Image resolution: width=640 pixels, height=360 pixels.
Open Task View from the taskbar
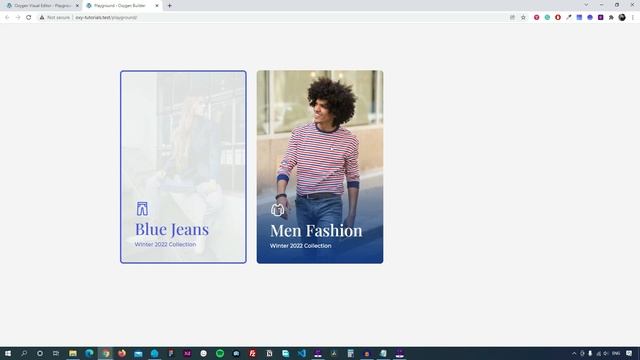[56, 353]
